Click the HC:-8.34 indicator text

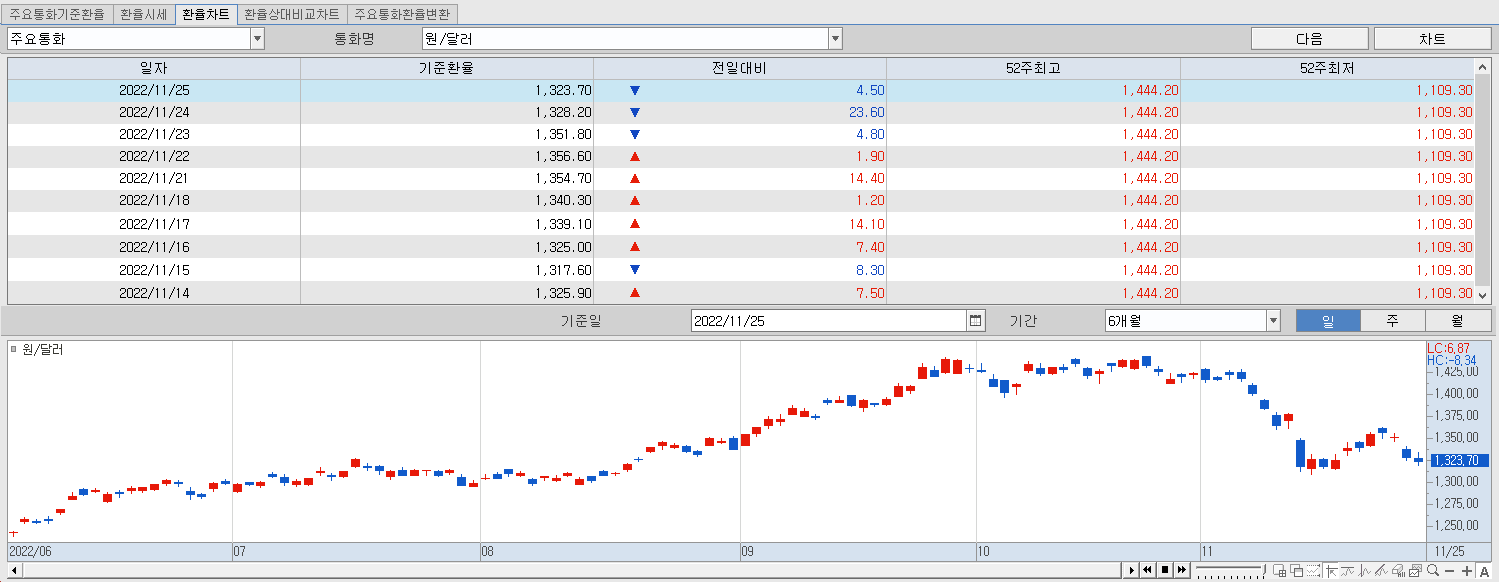tap(1451, 360)
